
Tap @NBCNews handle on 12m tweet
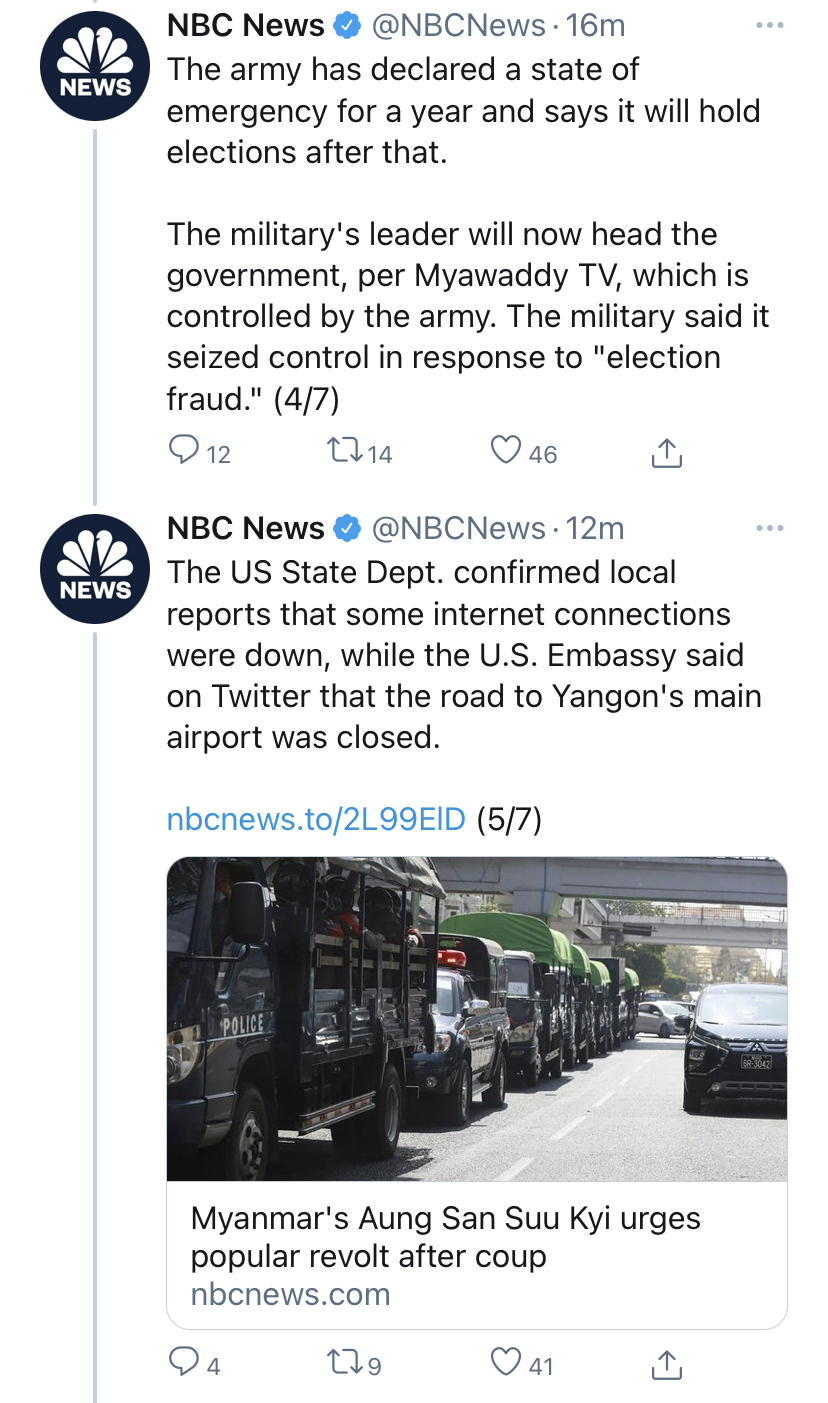(458, 528)
